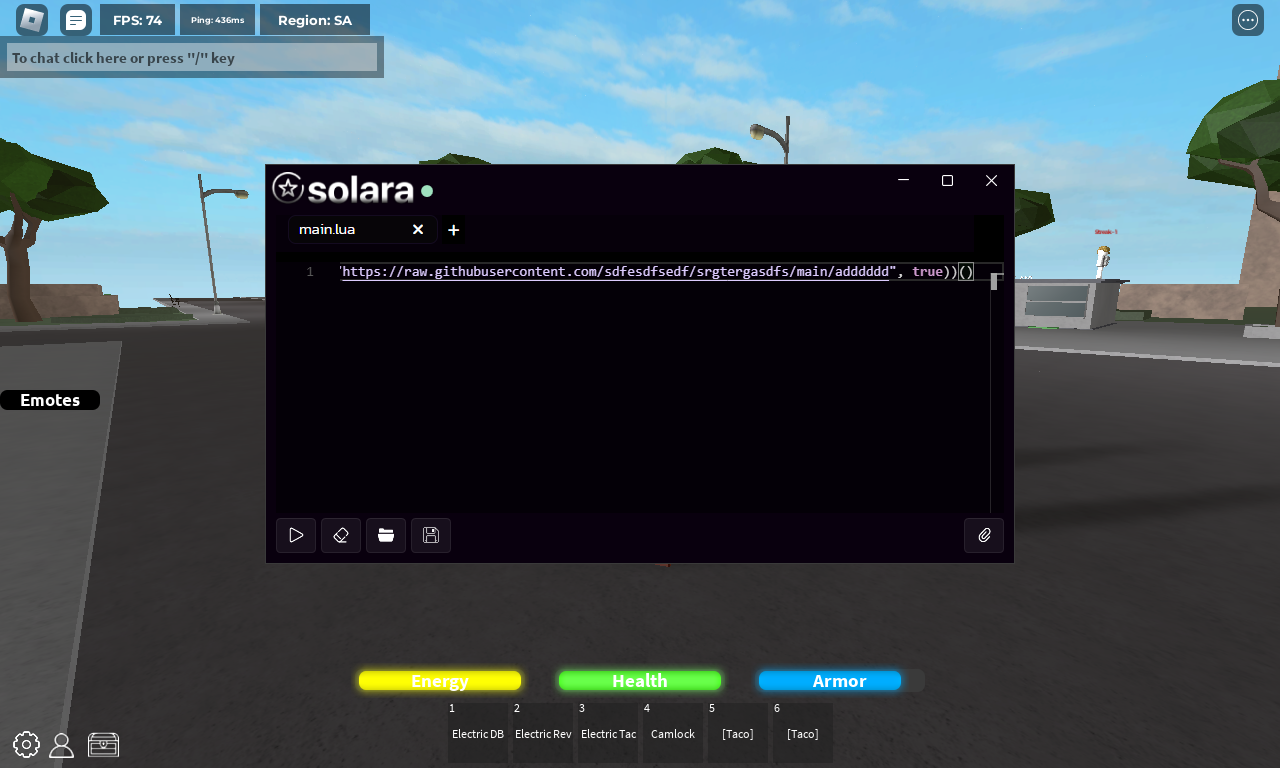Viewport: 1280px width, 768px height.
Task: Close the Solara window
Action: click(x=991, y=180)
